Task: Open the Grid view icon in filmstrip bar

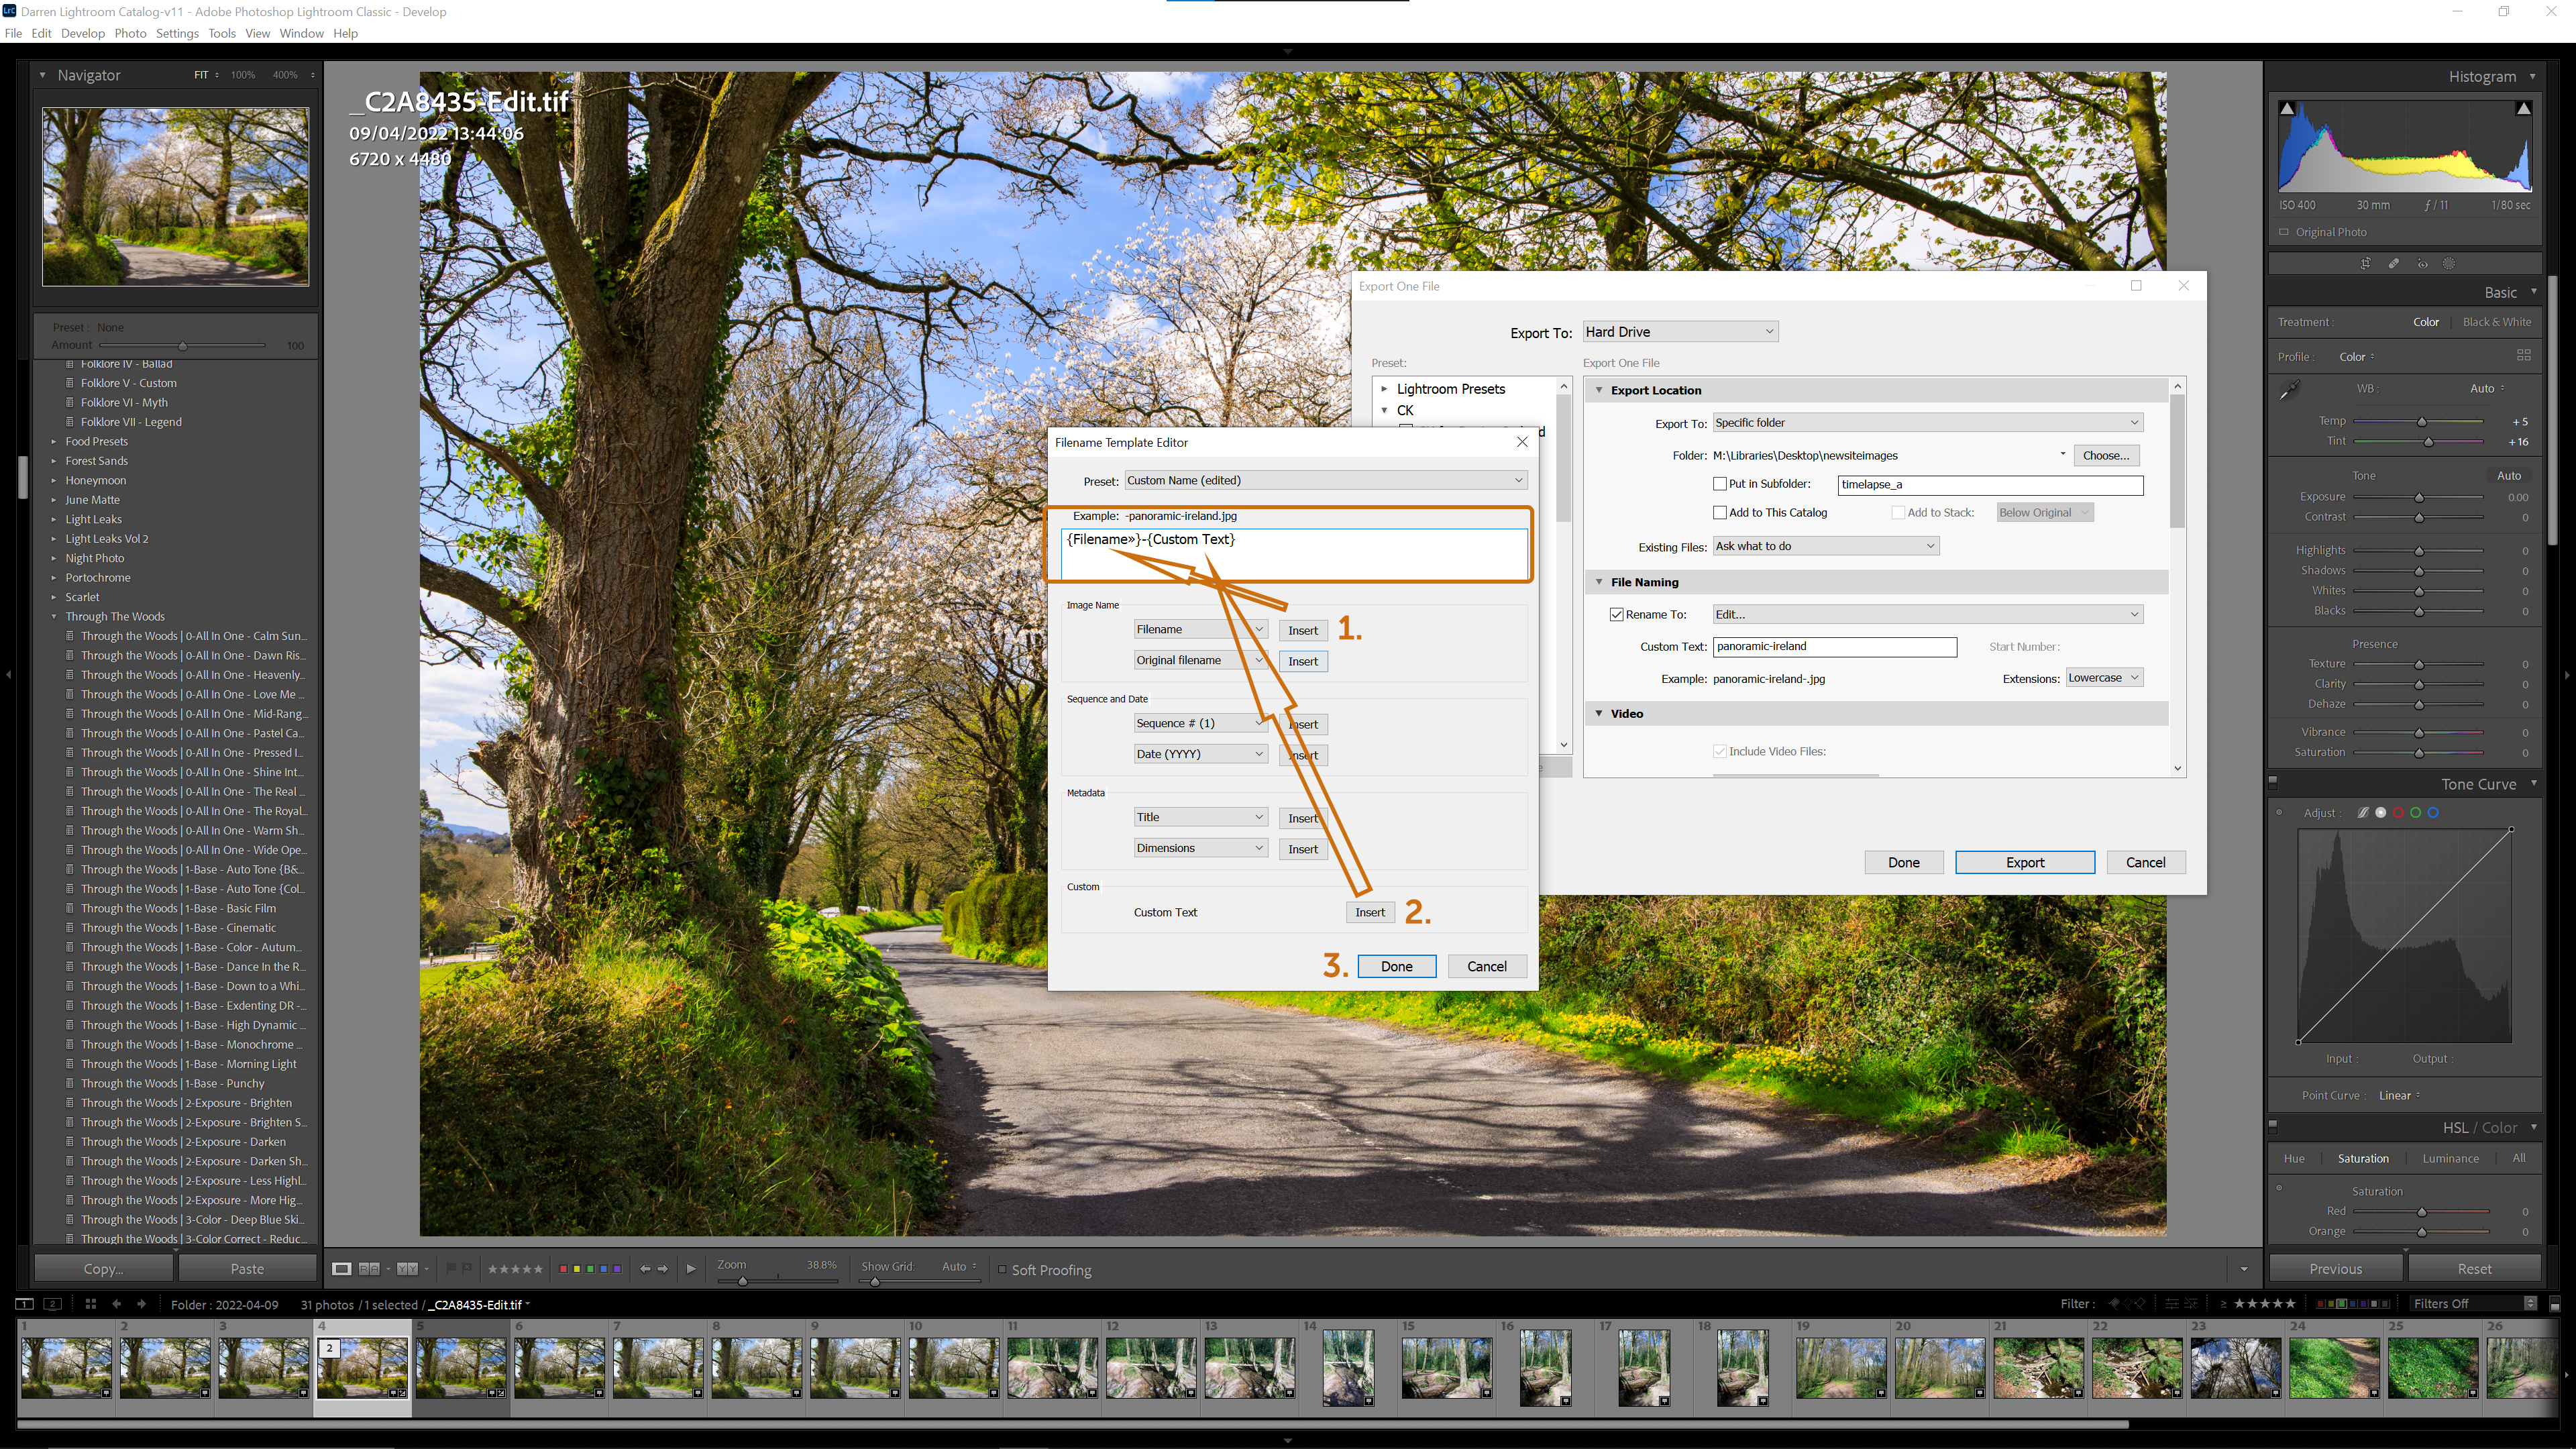Action: pos(90,1304)
